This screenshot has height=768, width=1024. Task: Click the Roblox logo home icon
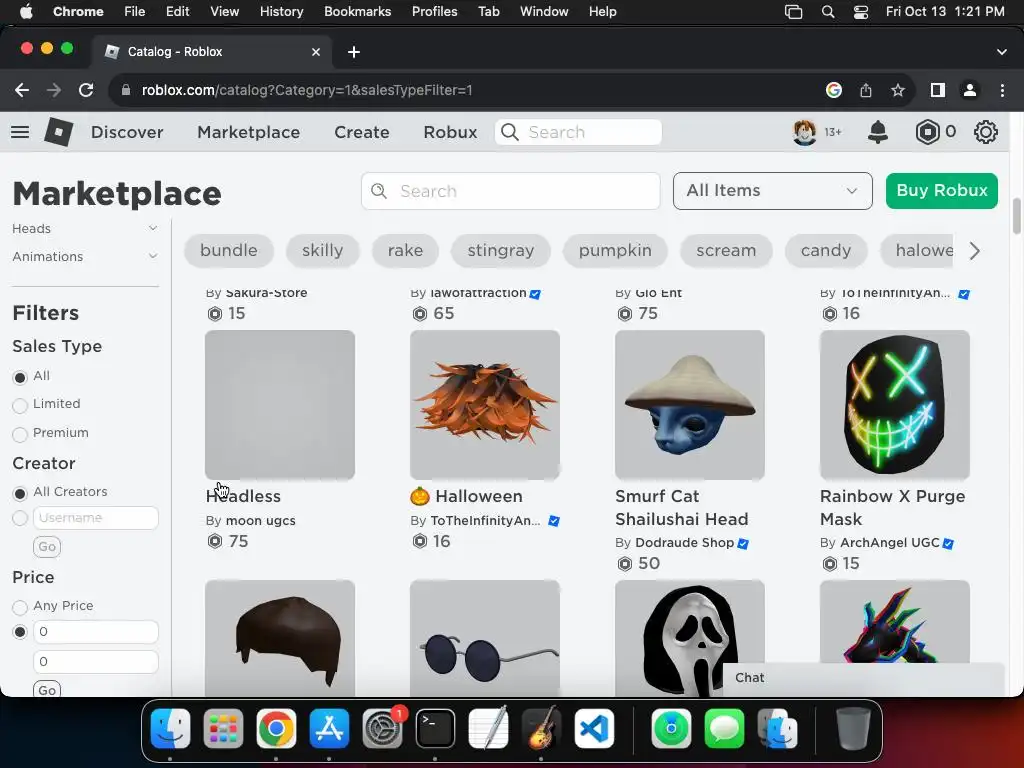59,132
